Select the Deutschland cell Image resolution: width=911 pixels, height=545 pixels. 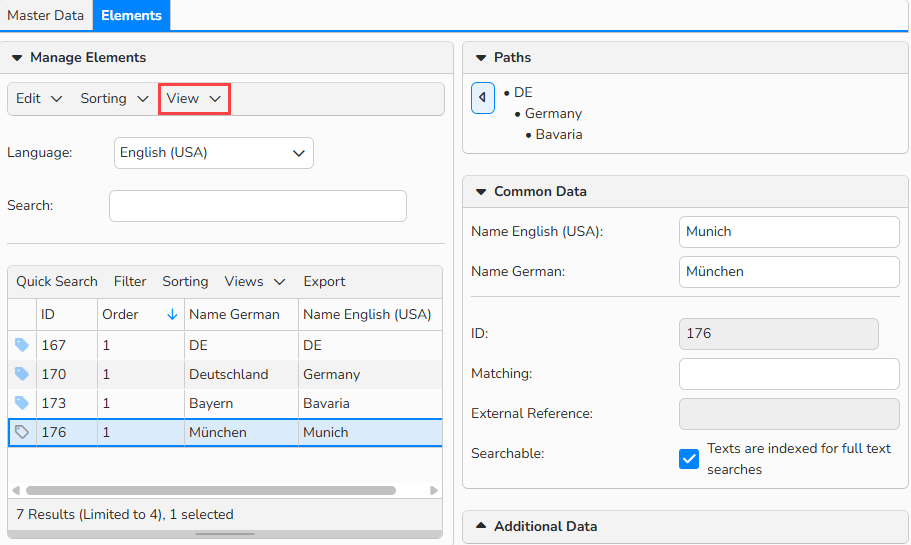241,374
